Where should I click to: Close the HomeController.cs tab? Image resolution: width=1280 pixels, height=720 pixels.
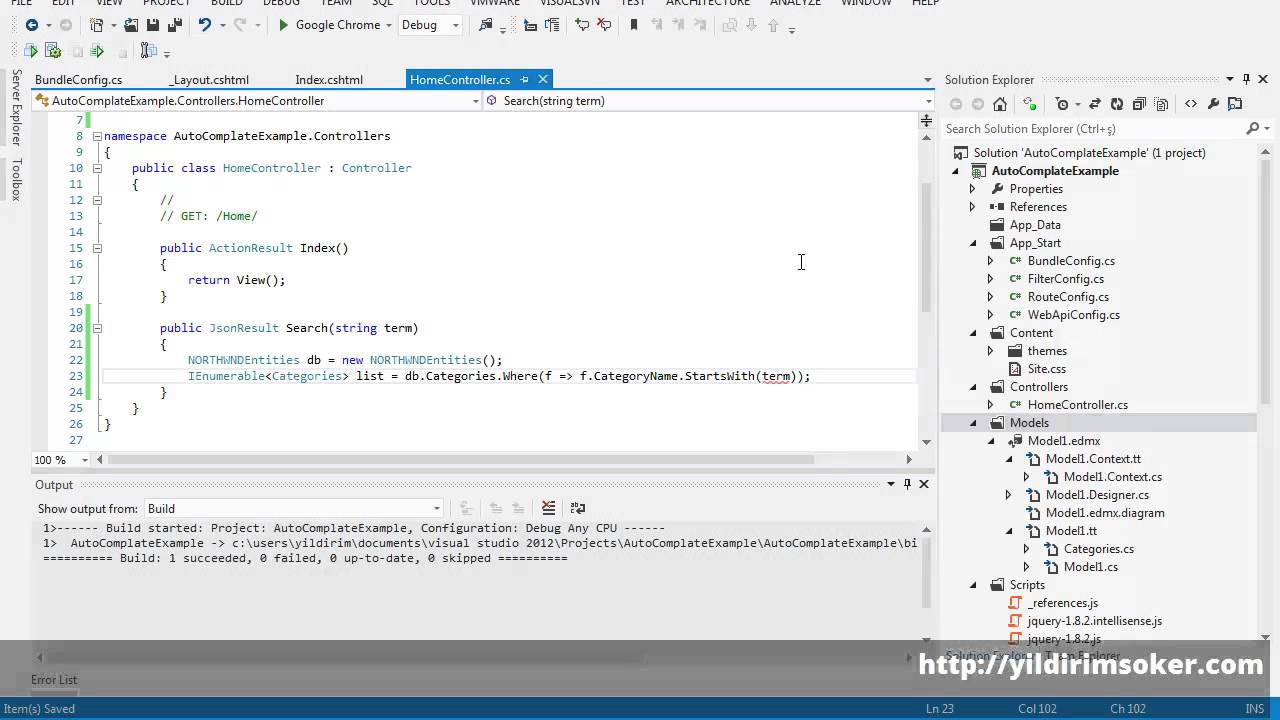click(x=543, y=79)
